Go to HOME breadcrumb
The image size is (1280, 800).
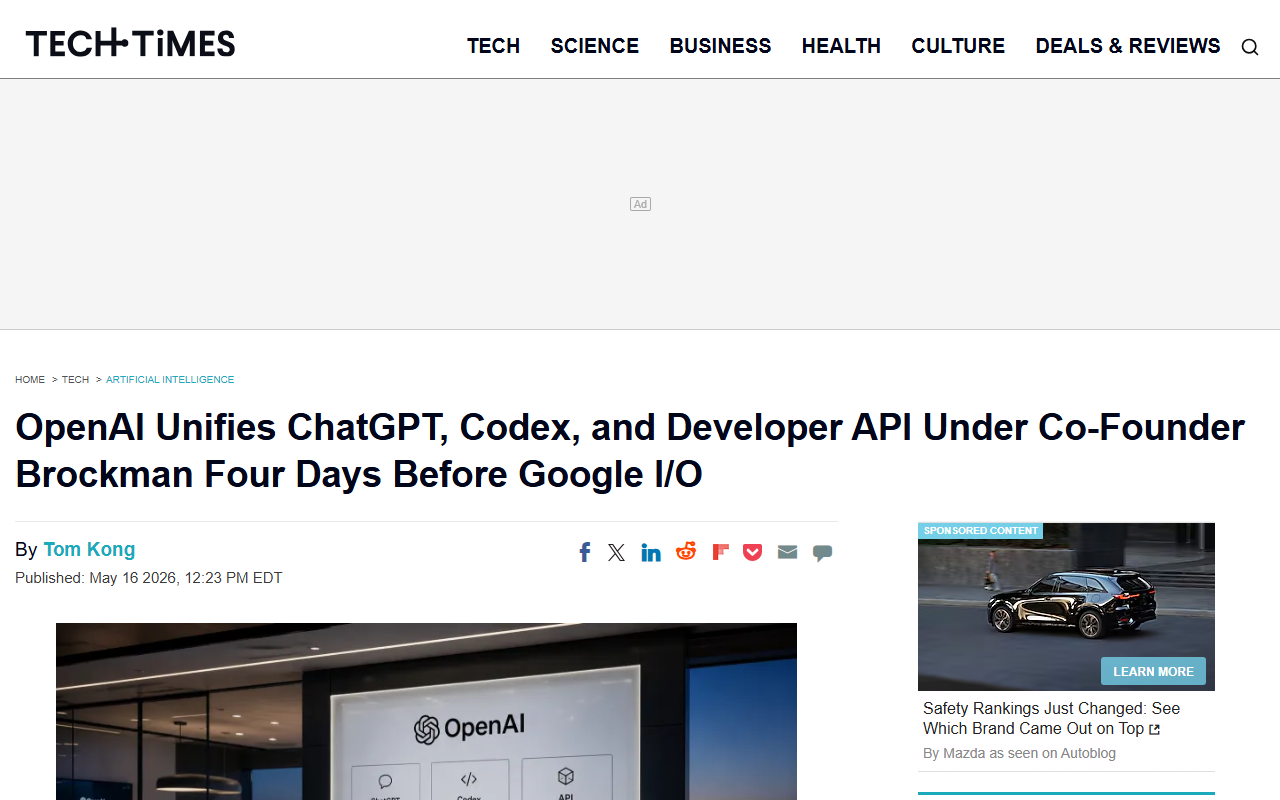30,380
